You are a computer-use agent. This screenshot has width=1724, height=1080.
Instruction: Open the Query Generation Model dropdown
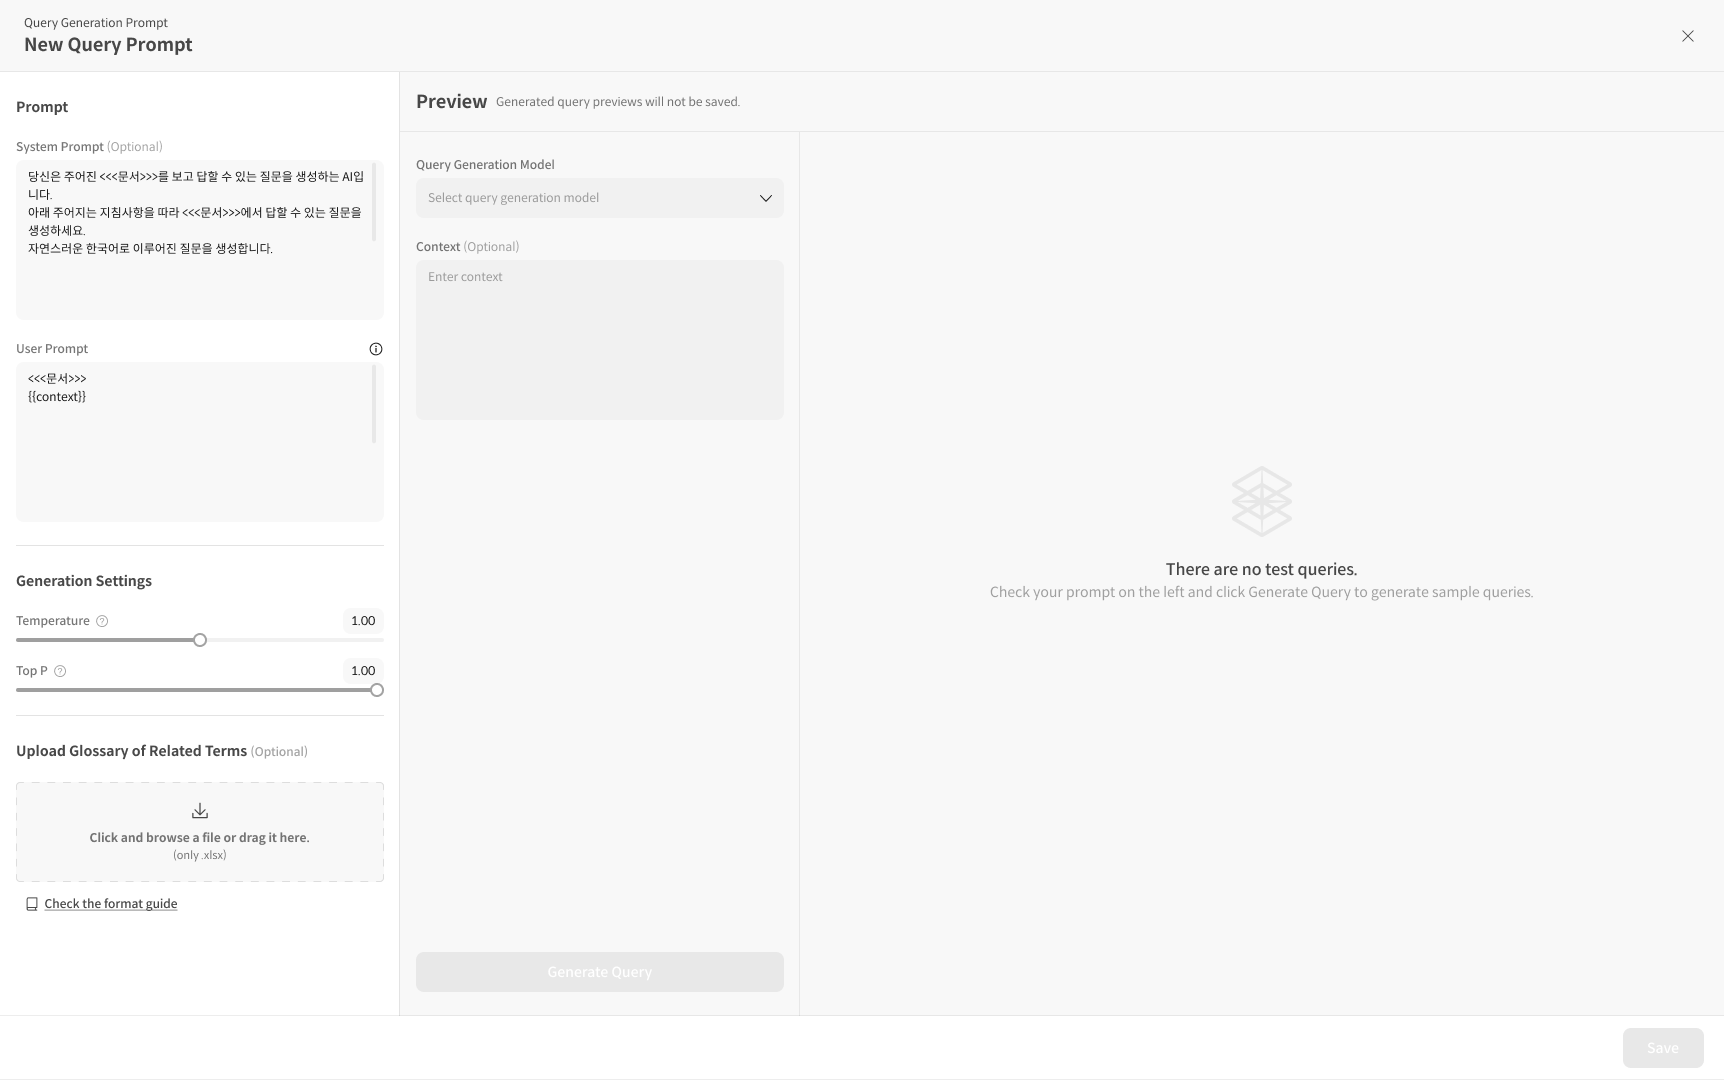coord(599,198)
